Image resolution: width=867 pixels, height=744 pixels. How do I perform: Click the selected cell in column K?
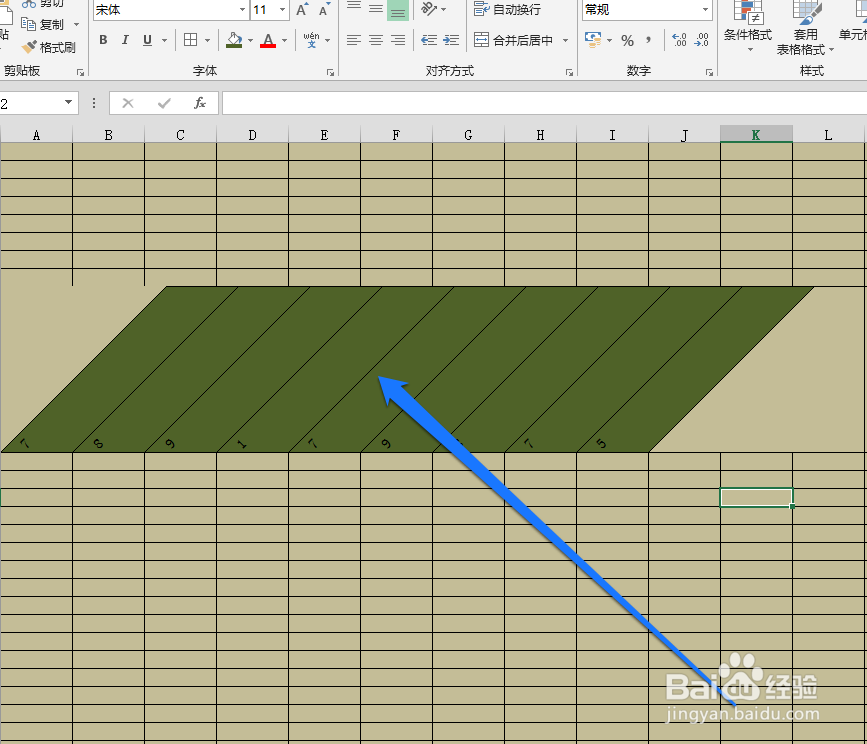tap(756, 497)
